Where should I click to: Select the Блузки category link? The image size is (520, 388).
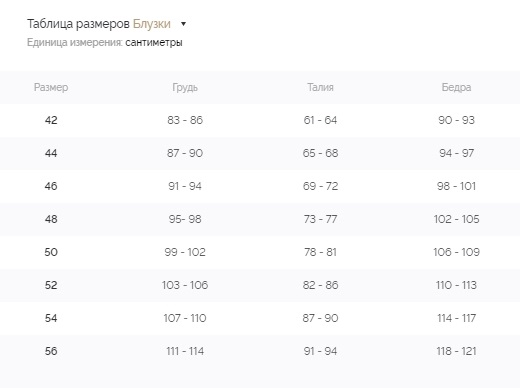152,24
